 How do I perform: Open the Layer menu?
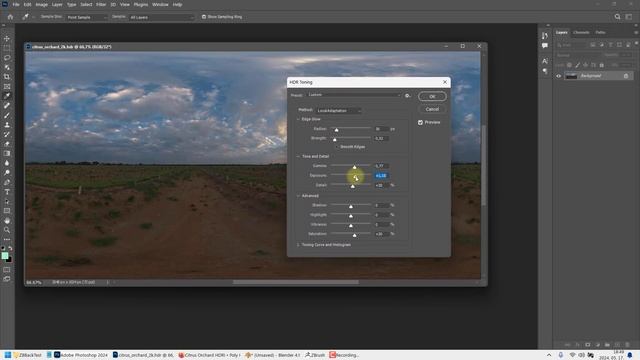(x=57, y=4)
